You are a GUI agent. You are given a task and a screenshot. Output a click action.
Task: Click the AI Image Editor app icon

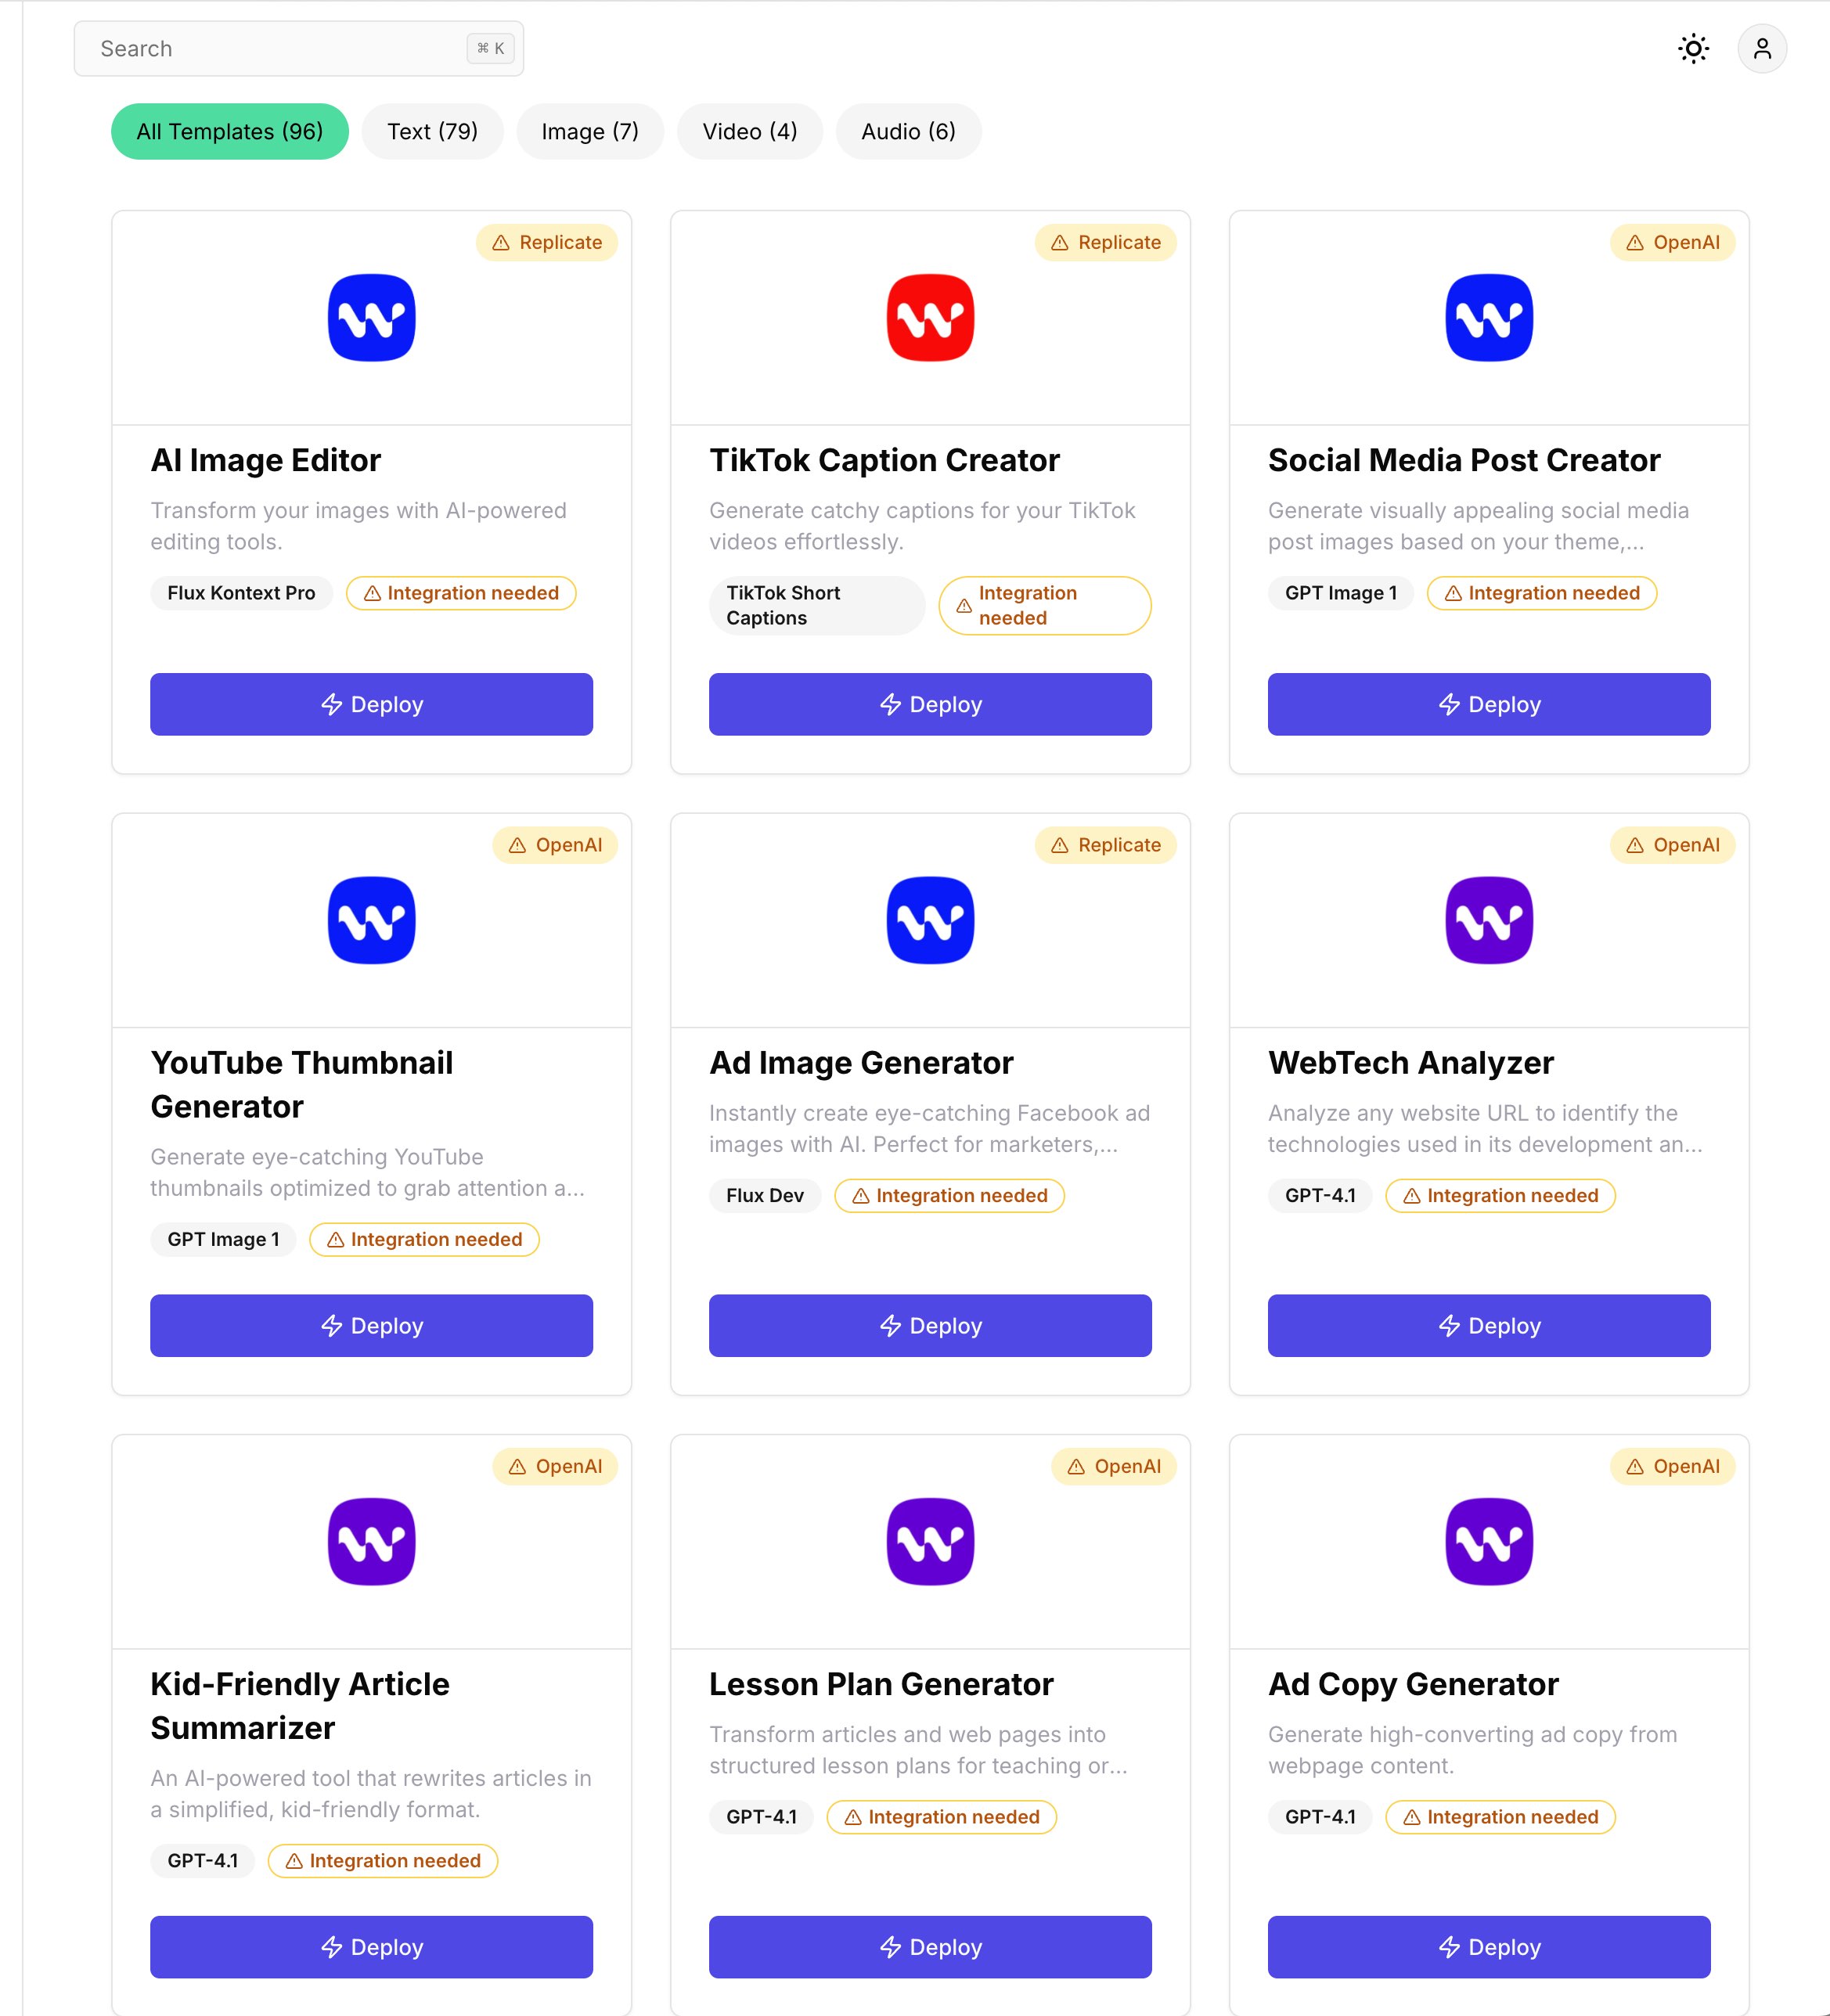pos(371,318)
